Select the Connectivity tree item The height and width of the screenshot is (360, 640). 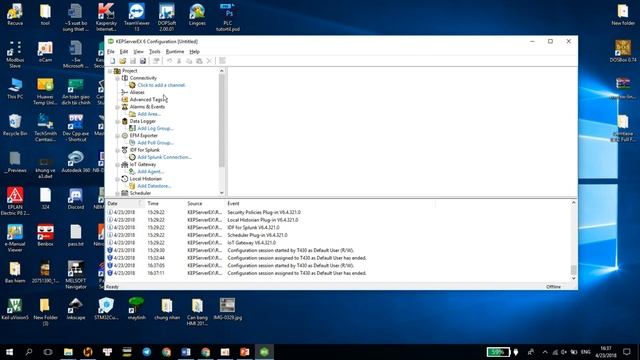pos(143,78)
